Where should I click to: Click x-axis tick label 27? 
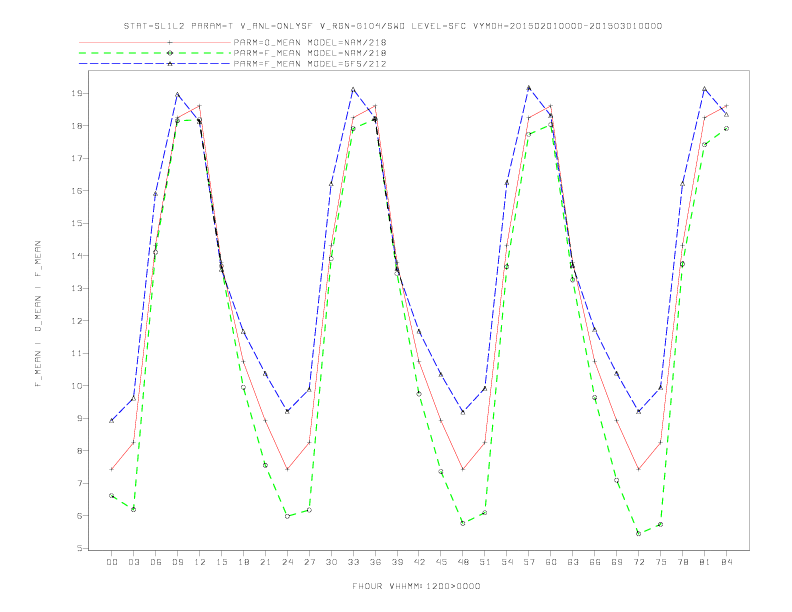click(309, 562)
